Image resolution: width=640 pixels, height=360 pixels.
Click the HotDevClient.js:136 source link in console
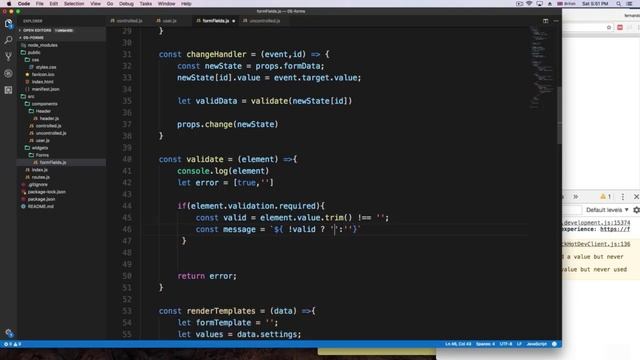click(x=596, y=244)
